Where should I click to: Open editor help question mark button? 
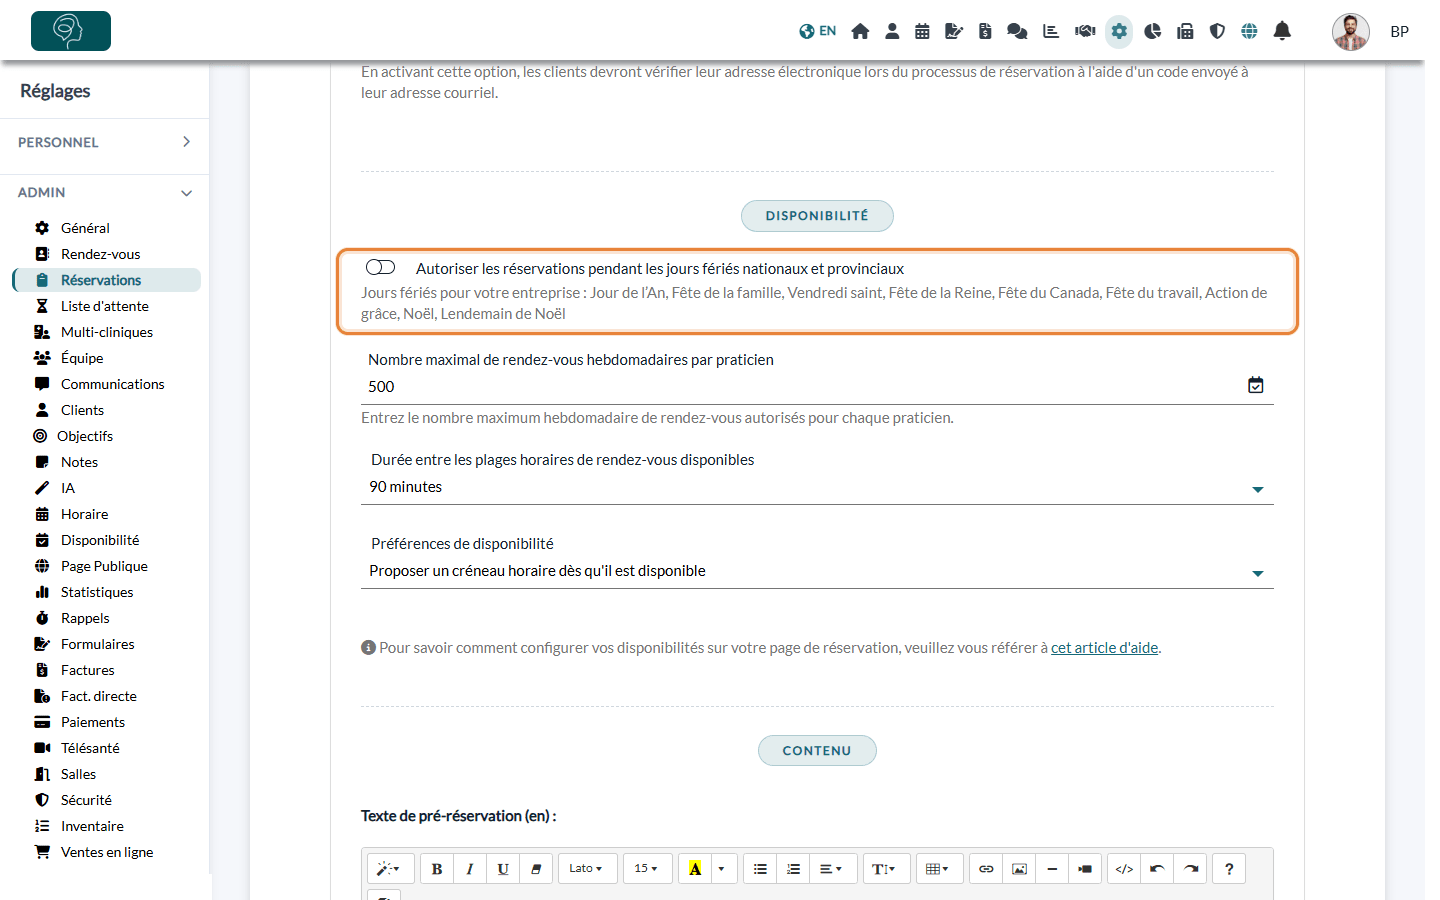click(1229, 868)
